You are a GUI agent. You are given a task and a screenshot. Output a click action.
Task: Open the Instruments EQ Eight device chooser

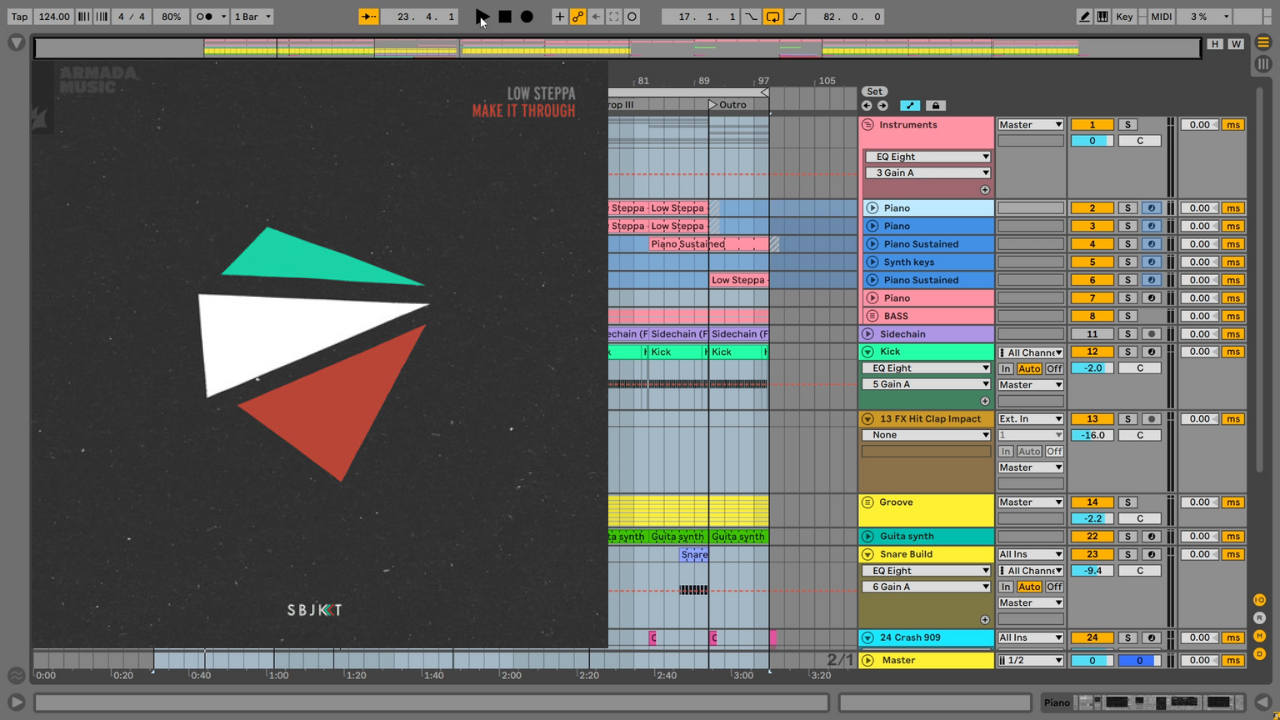point(927,157)
